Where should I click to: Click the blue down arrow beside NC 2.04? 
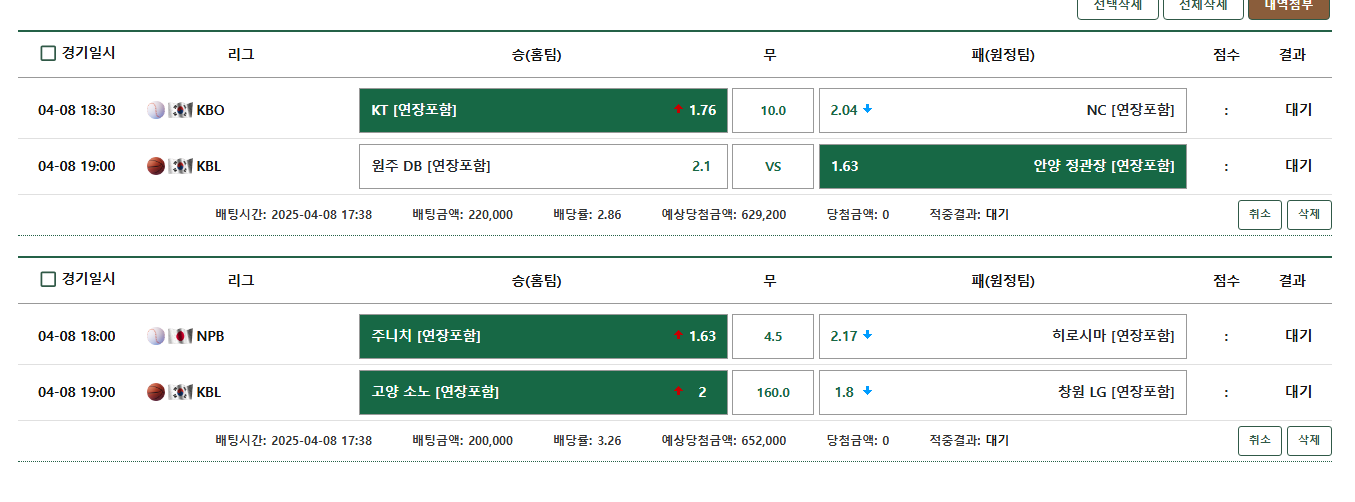click(868, 109)
